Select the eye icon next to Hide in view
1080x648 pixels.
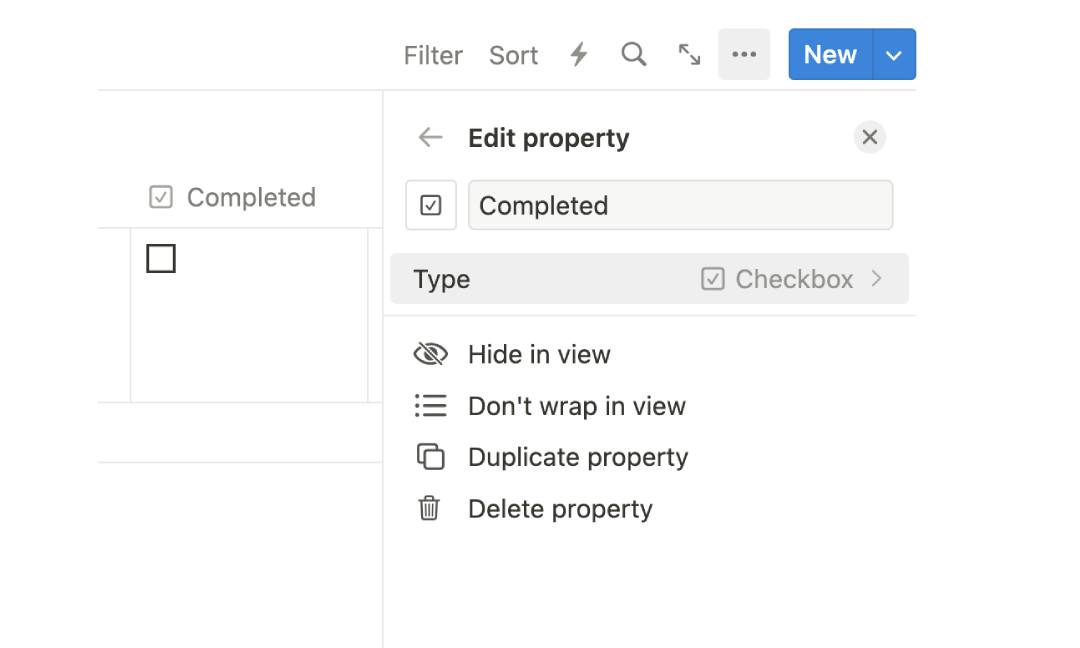tap(430, 354)
